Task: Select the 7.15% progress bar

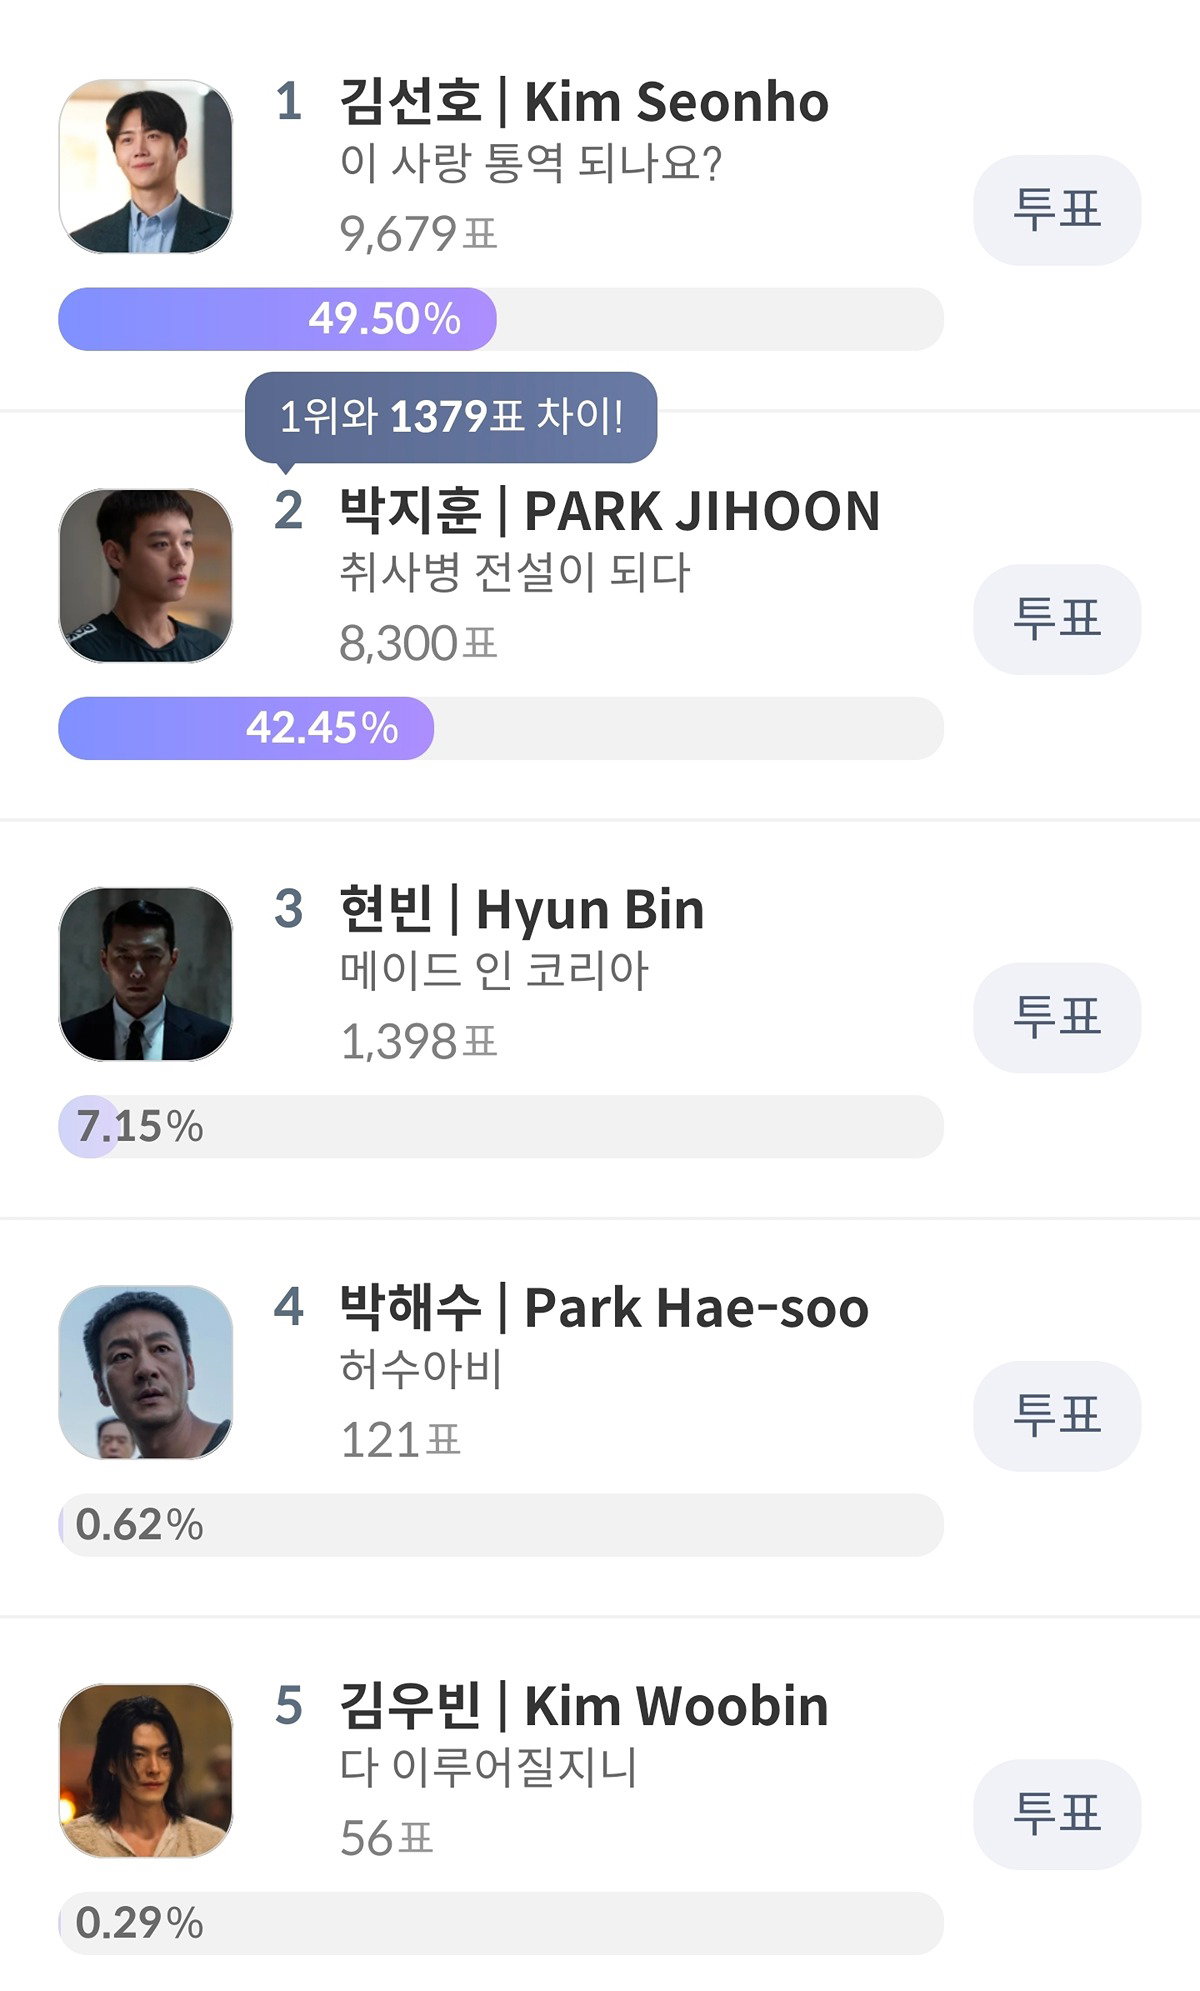Action: coord(501,1127)
